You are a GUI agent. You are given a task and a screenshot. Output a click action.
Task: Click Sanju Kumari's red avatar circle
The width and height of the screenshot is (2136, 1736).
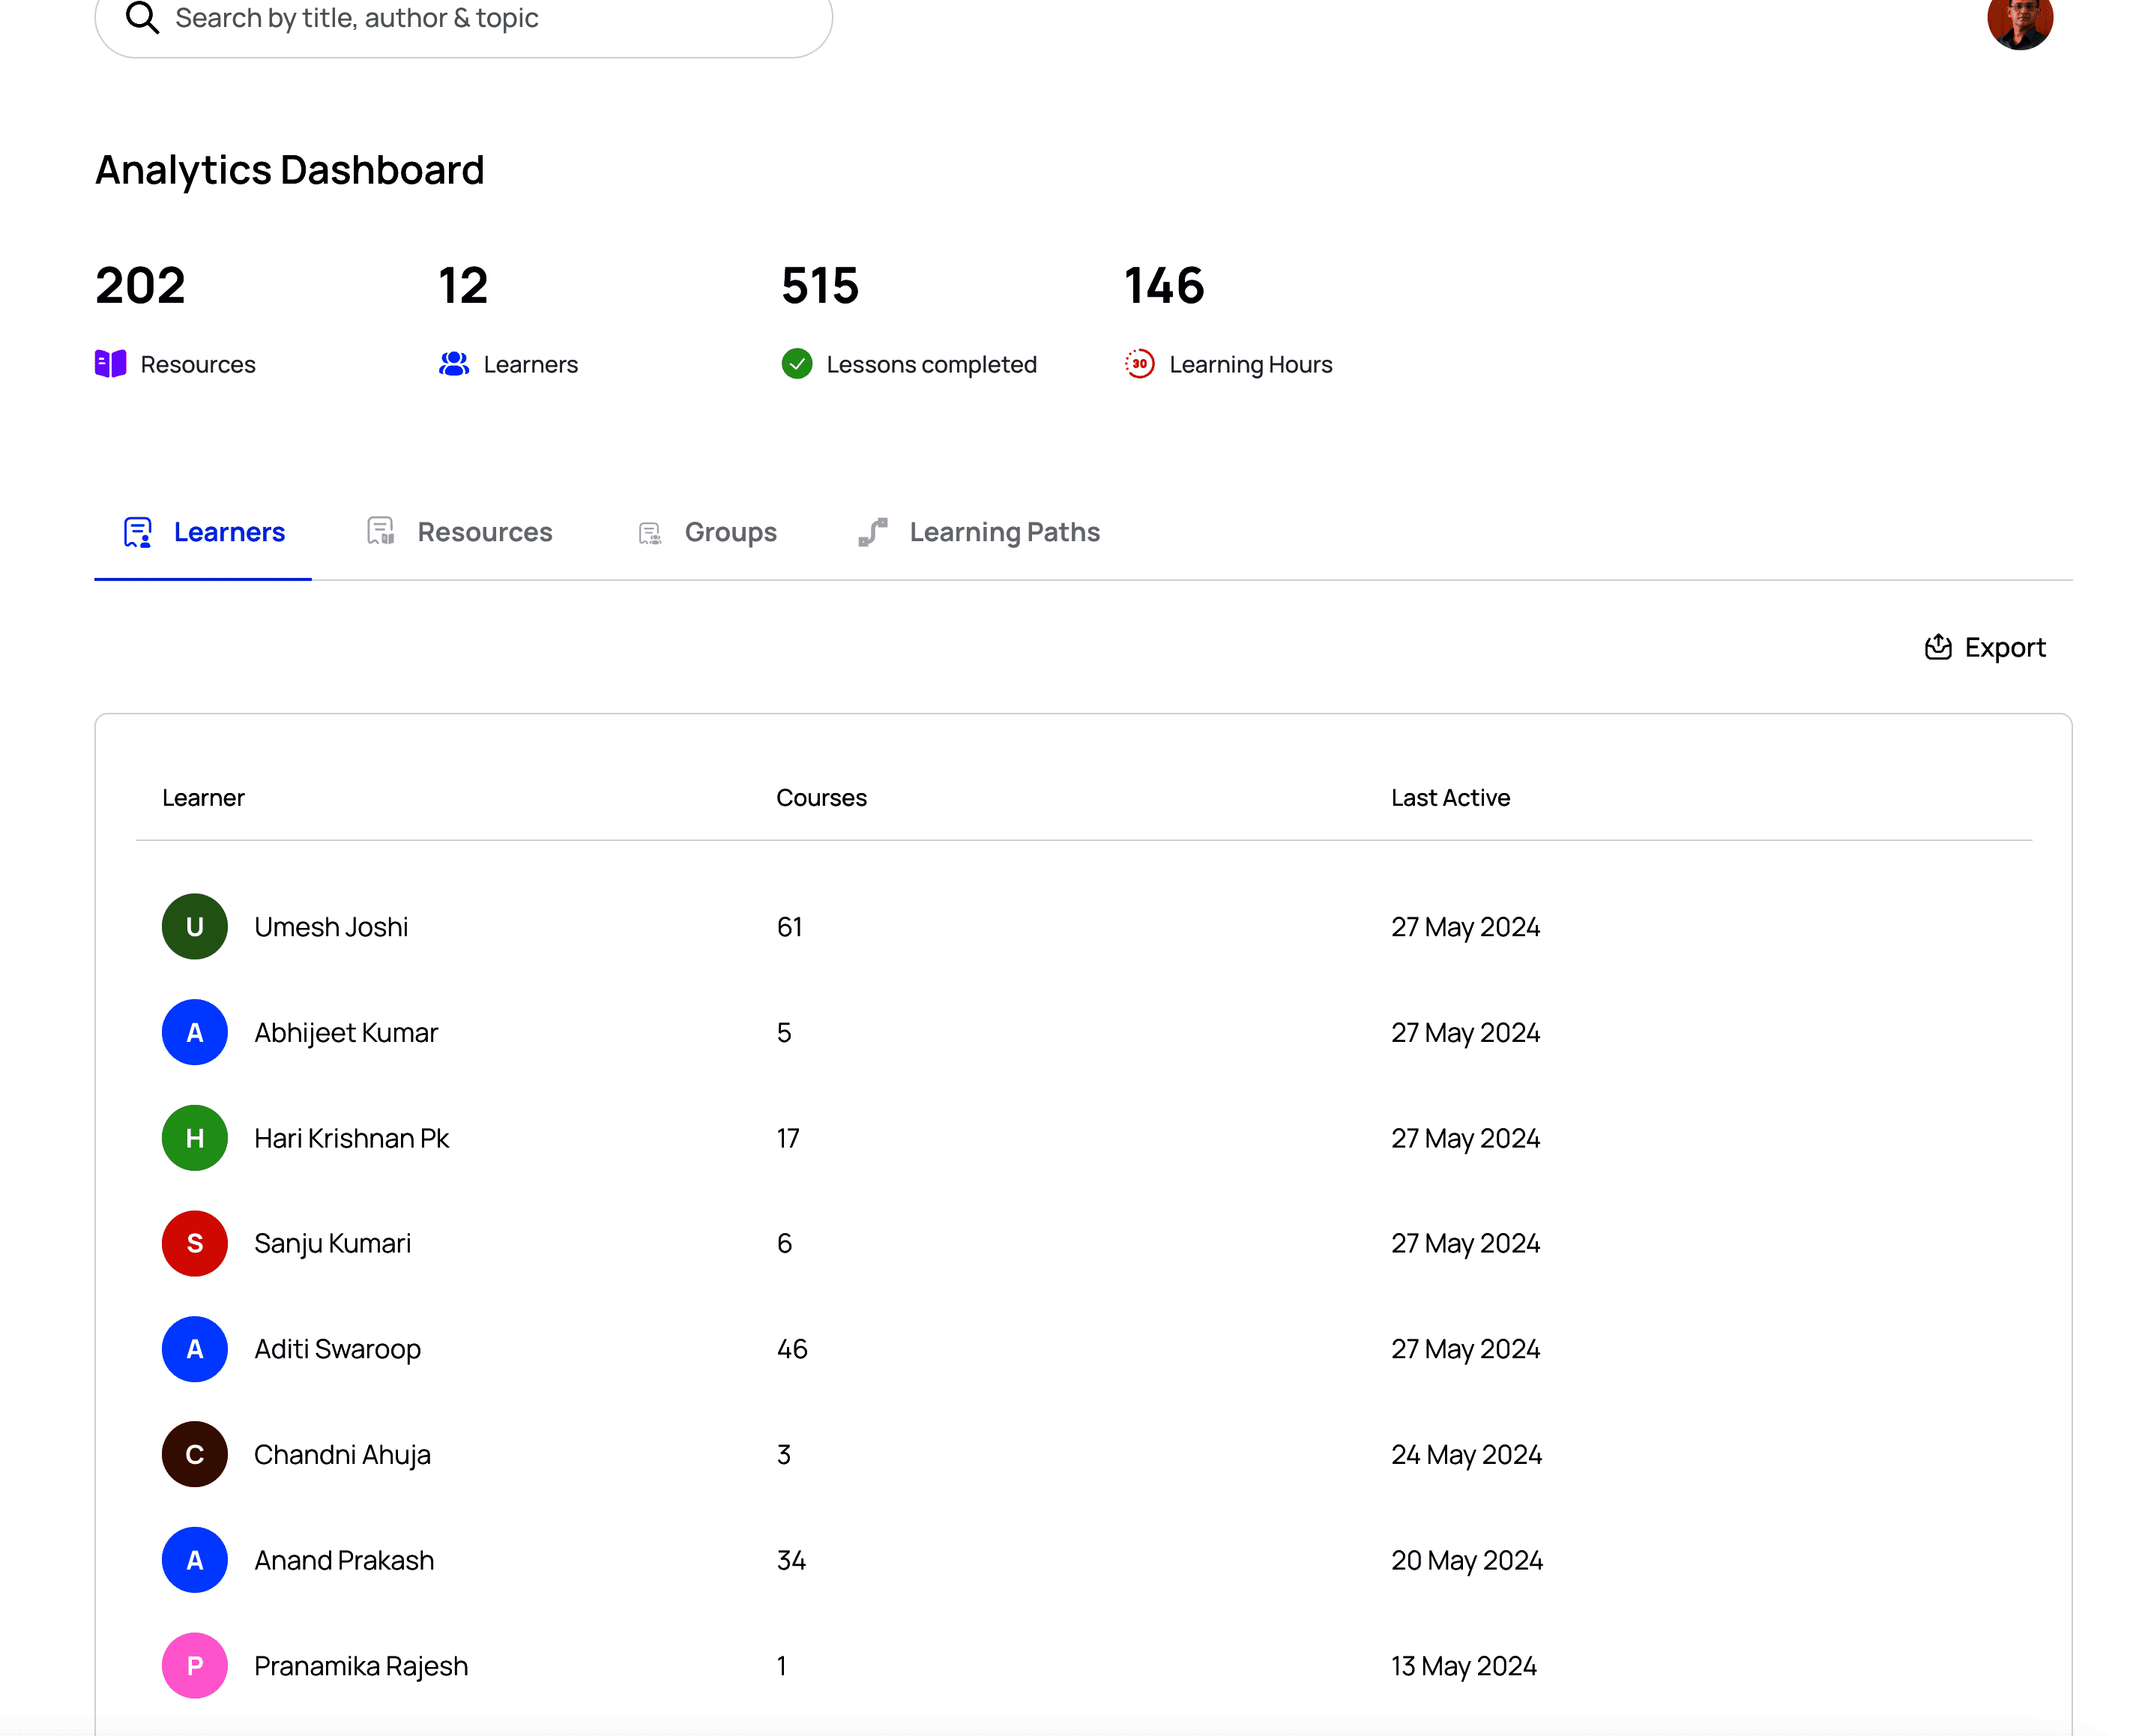pos(194,1243)
